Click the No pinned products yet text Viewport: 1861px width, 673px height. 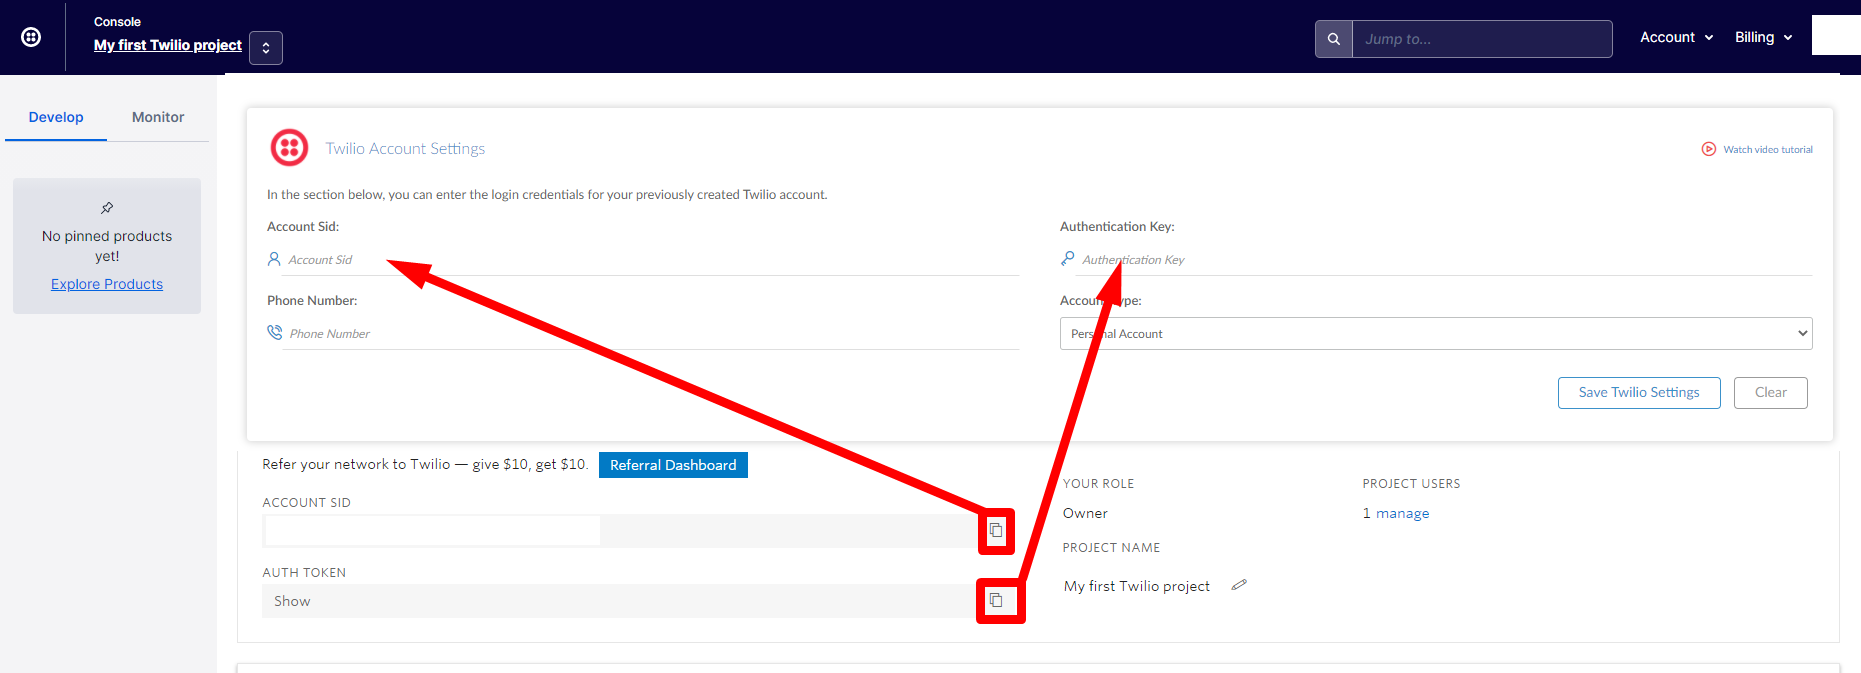click(x=107, y=246)
